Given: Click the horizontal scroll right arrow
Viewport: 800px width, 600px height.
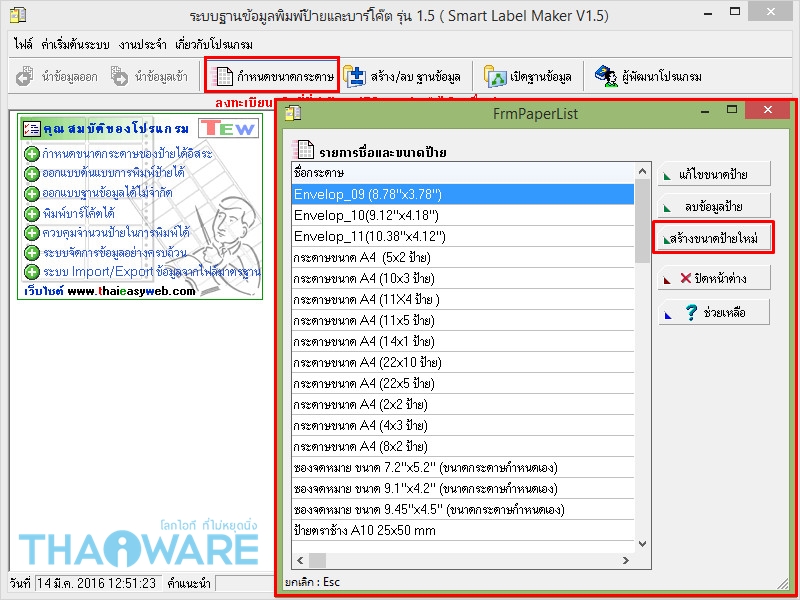Looking at the screenshot, I should 626,560.
